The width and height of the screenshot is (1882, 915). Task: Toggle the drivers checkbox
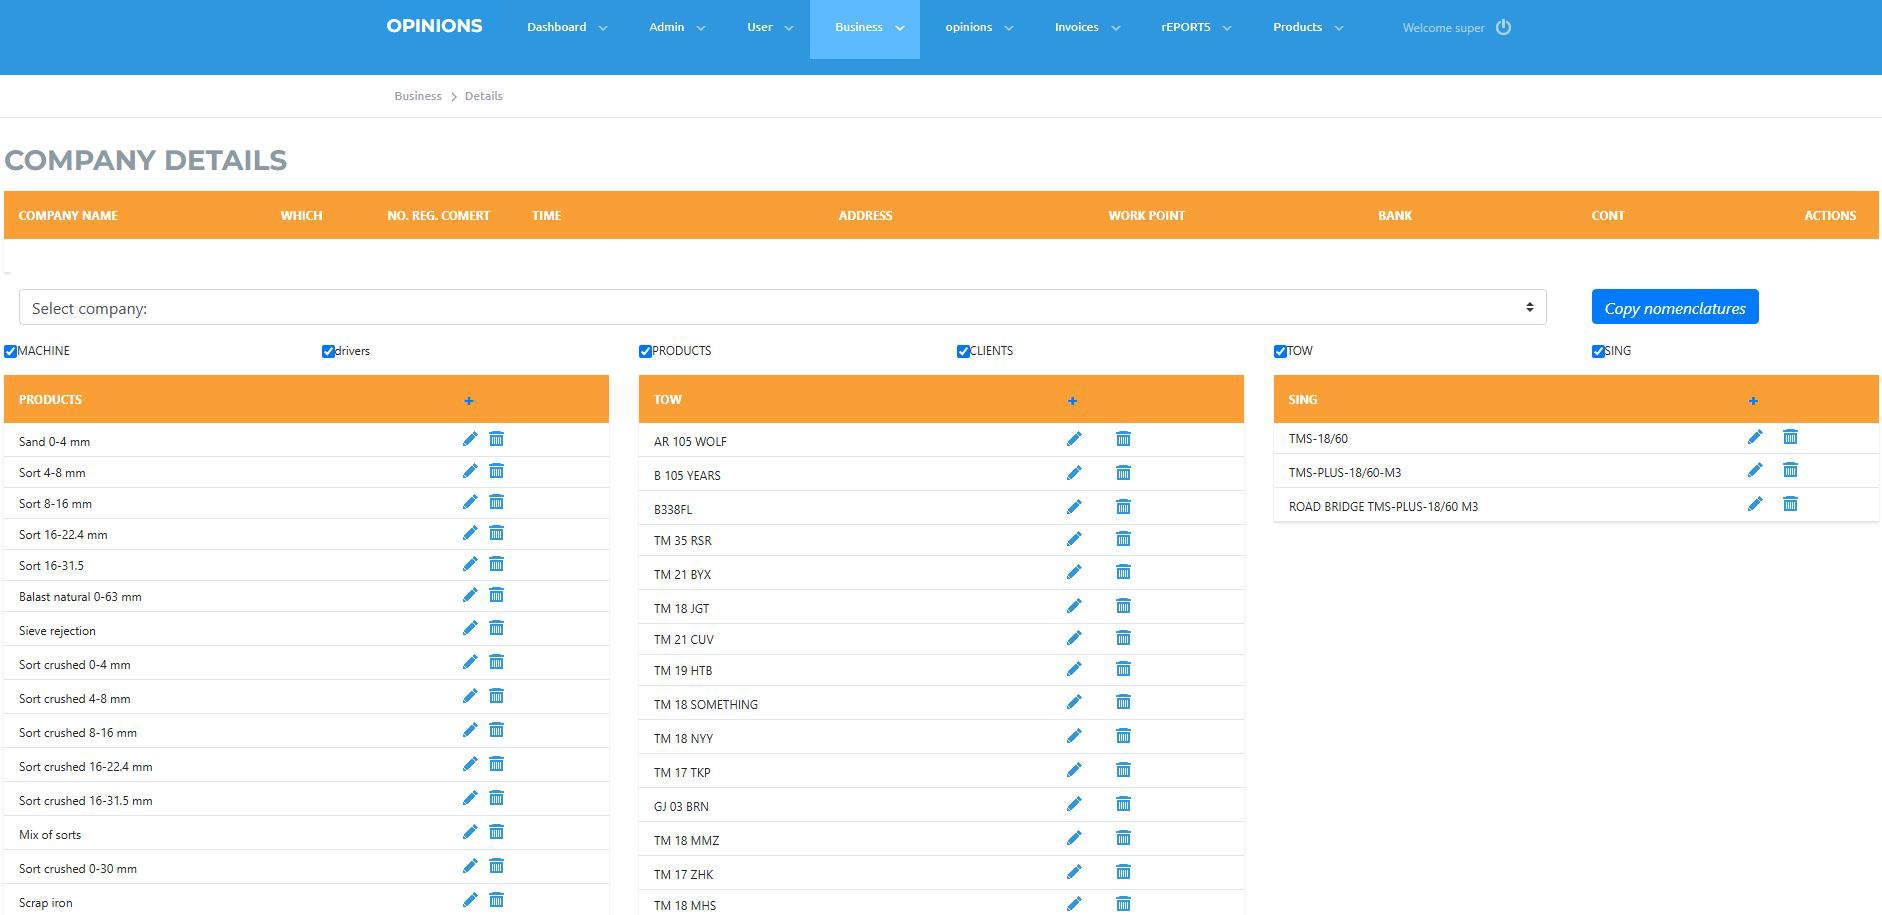tap(328, 351)
